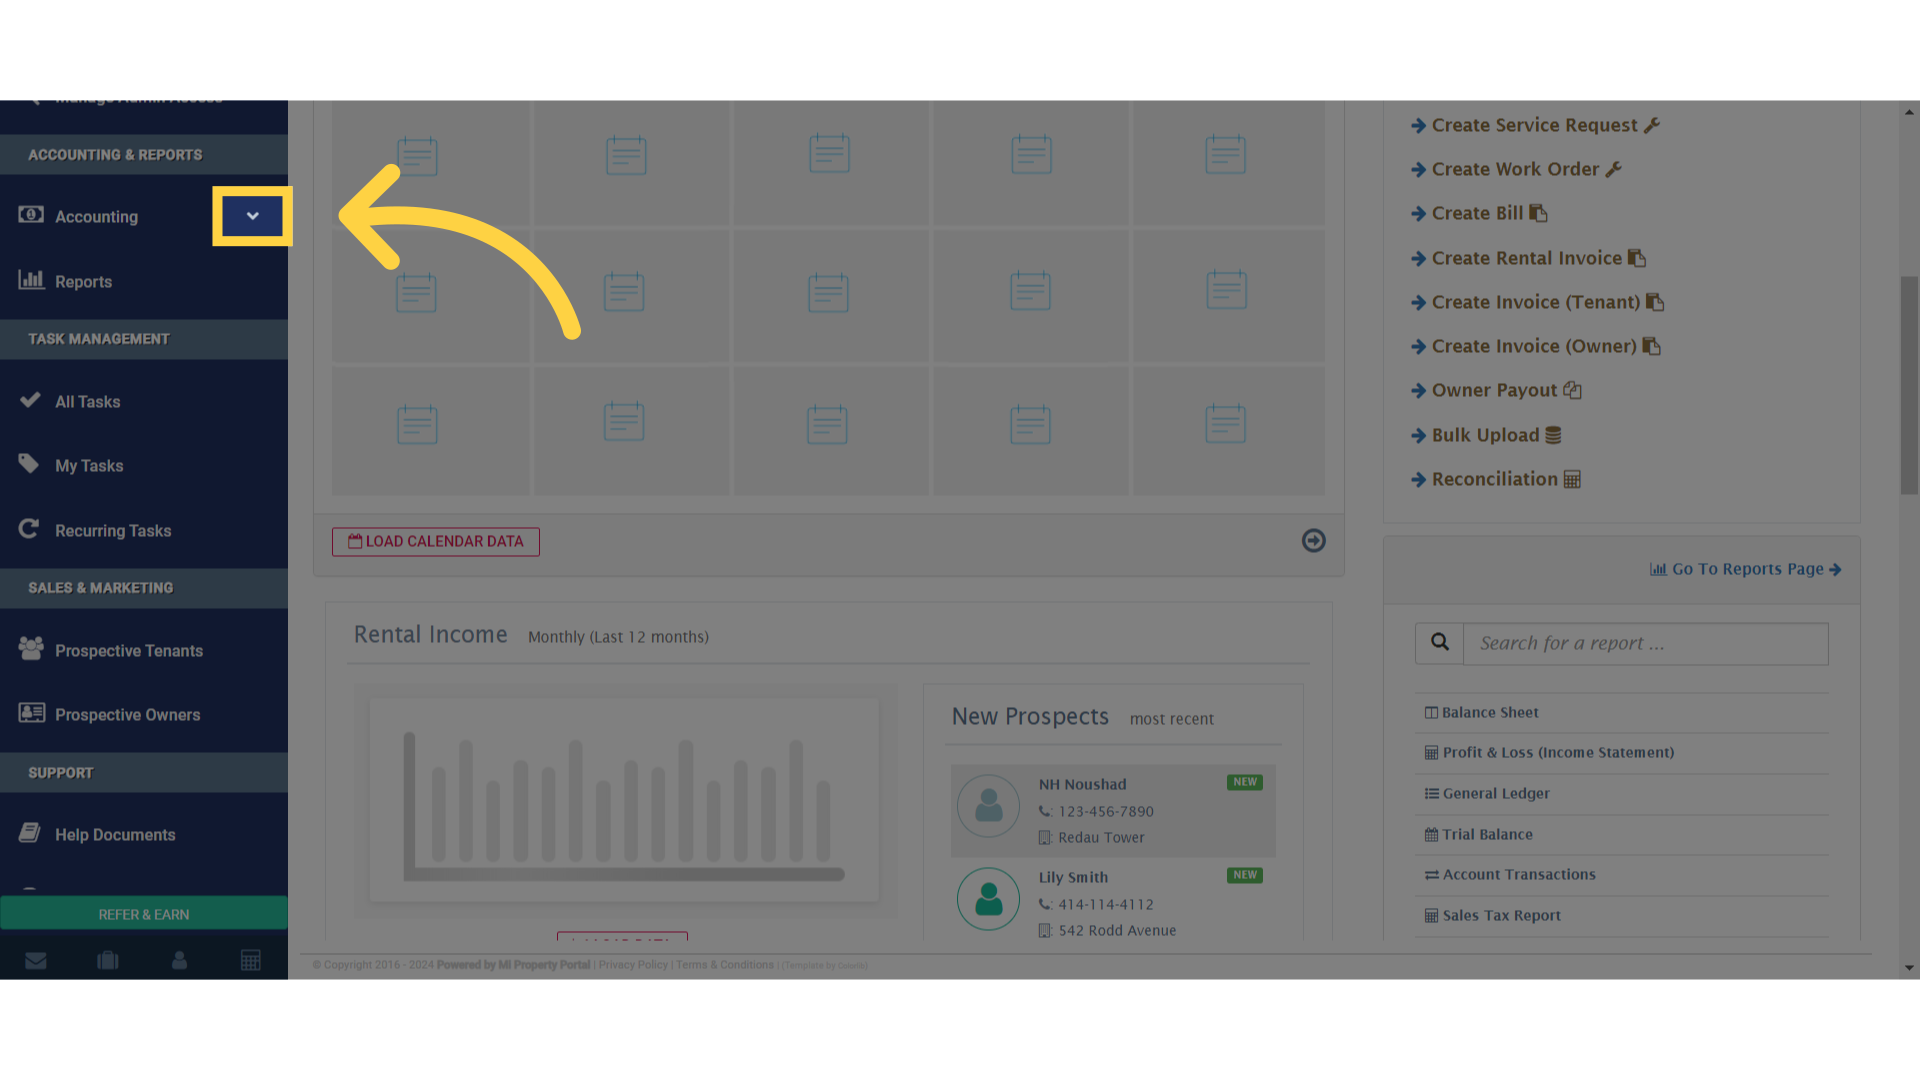
Task: Open the search magnifier in the reports panel
Action: [1439, 641]
